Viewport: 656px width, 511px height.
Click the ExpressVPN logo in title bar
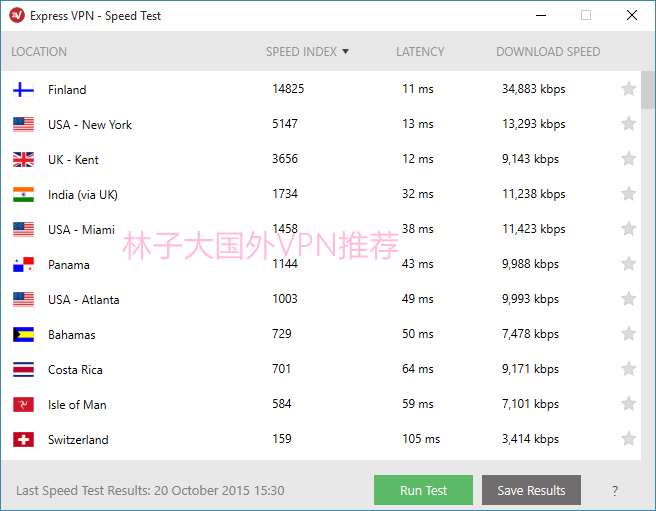[x=17, y=15]
